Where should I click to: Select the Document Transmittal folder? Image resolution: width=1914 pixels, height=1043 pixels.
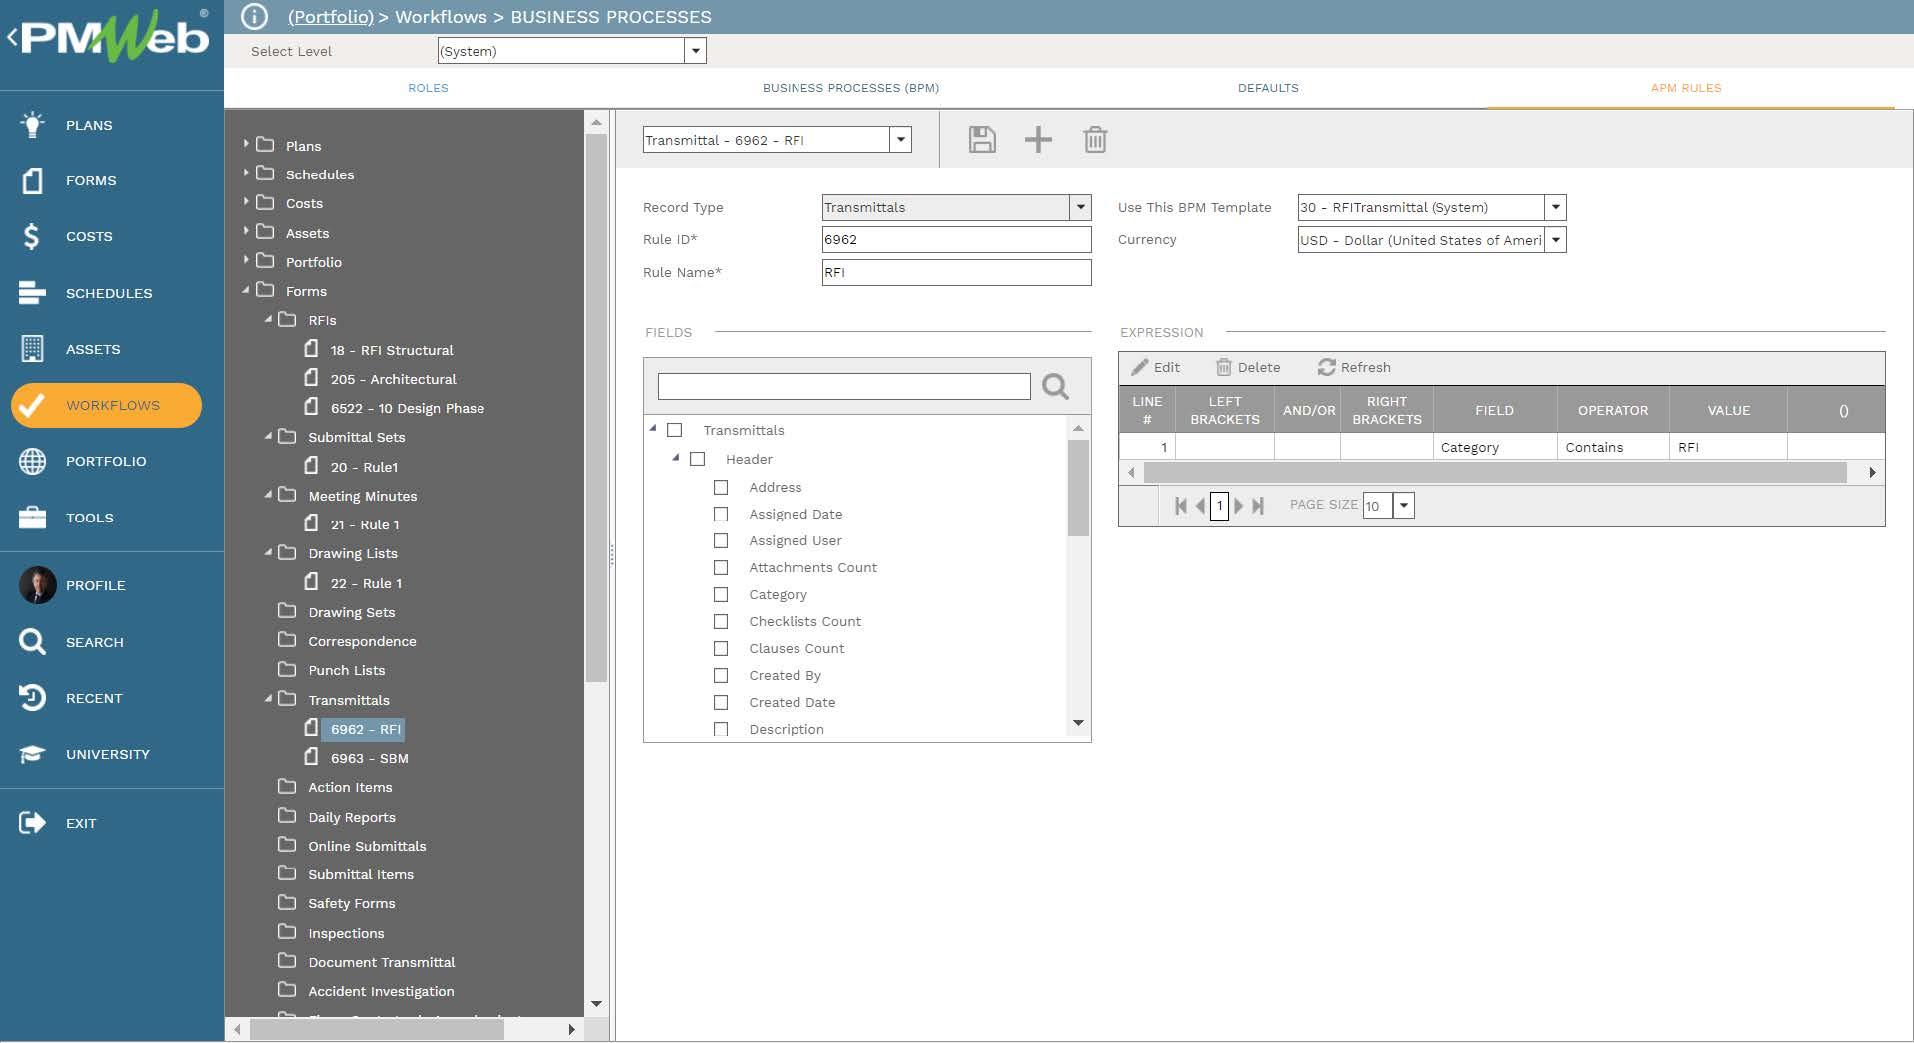click(381, 962)
